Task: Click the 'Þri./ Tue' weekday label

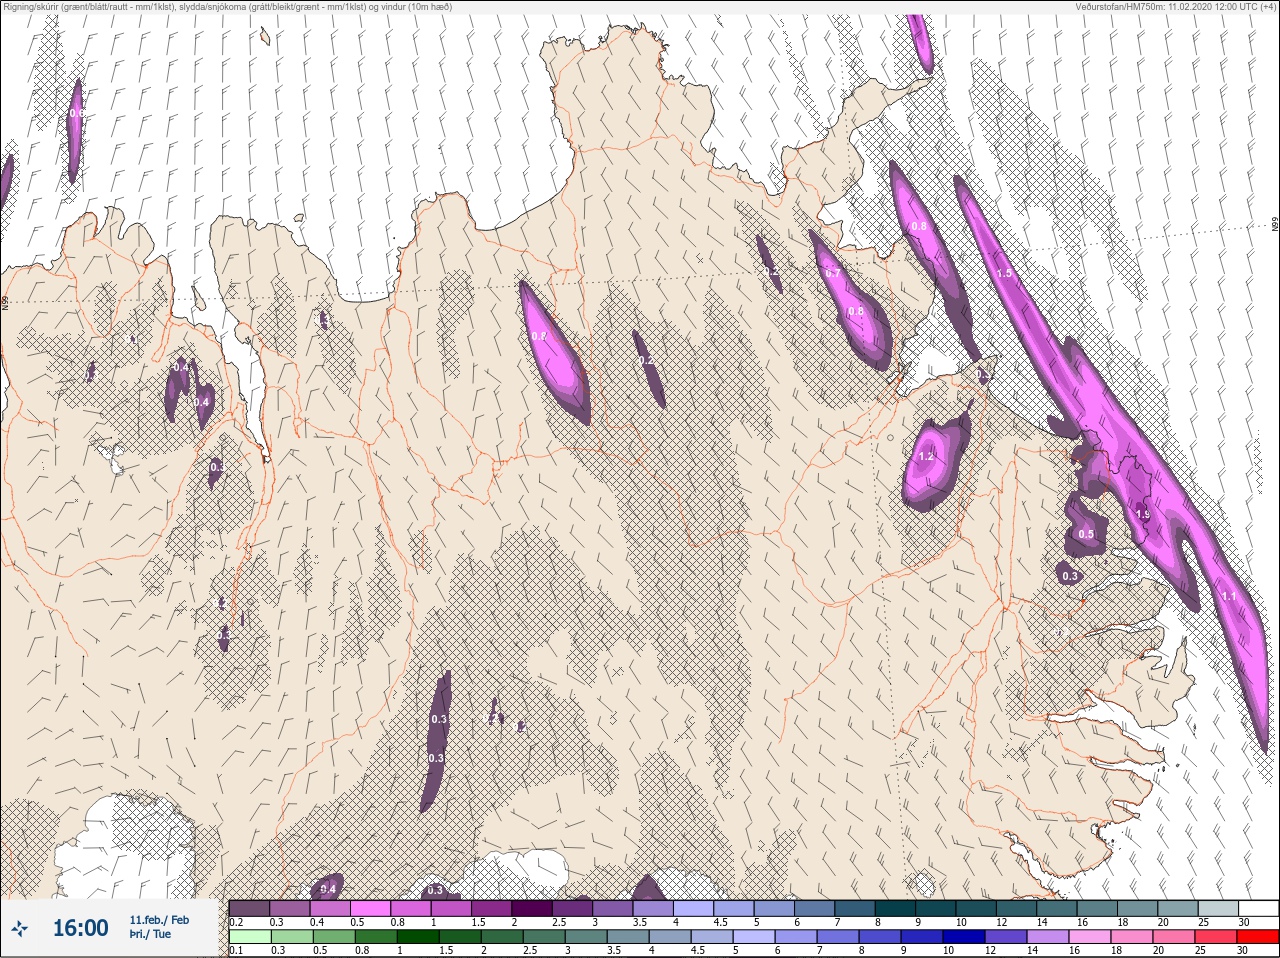Action: 150,935
